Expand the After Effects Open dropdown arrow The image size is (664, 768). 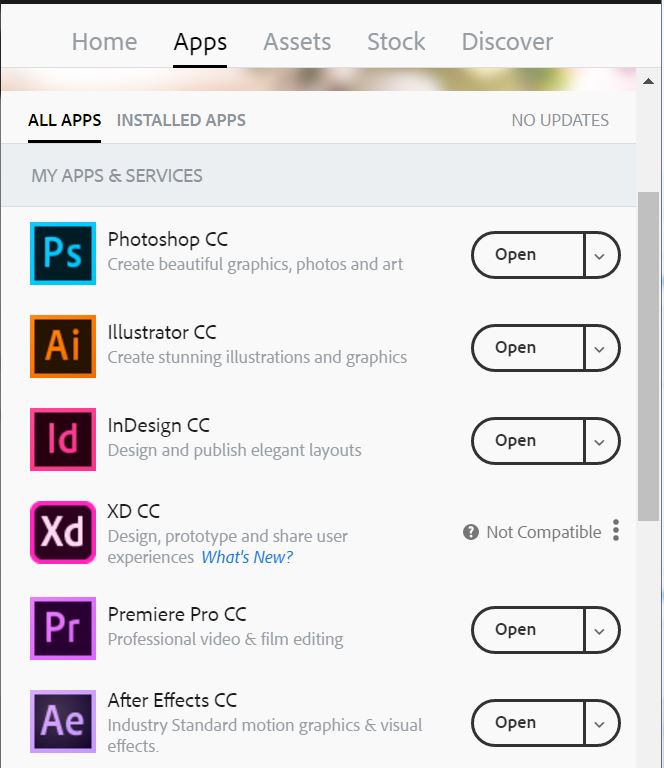[x=600, y=723]
